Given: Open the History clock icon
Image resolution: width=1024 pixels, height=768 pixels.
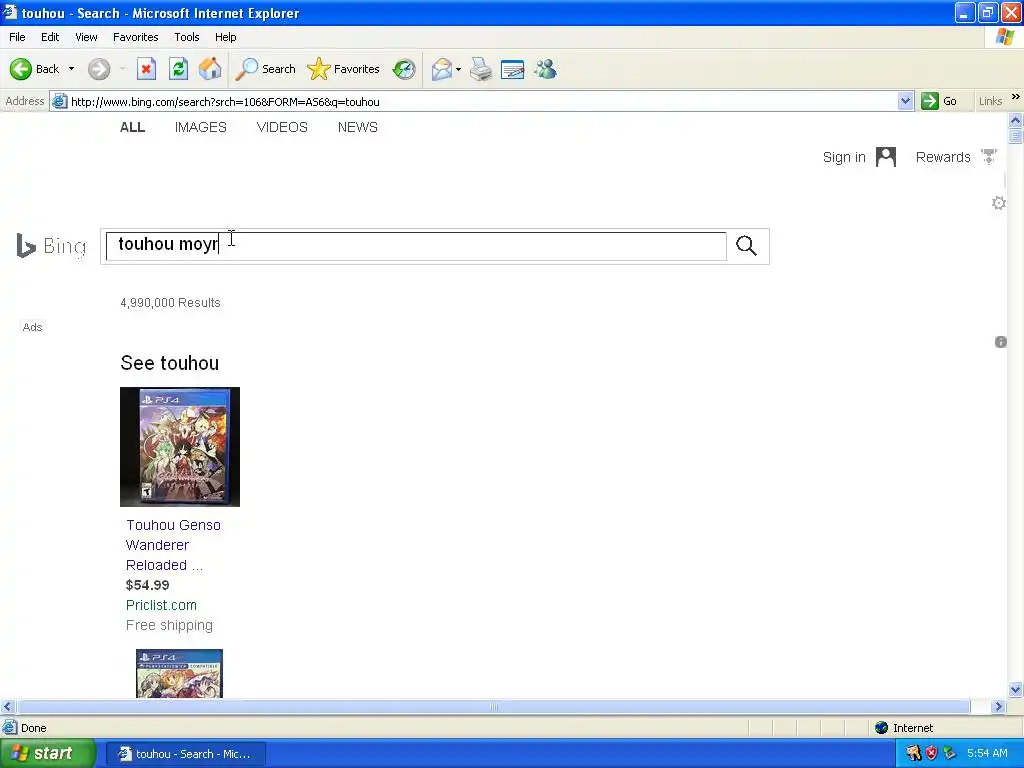Looking at the screenshot, I should 404,69.
